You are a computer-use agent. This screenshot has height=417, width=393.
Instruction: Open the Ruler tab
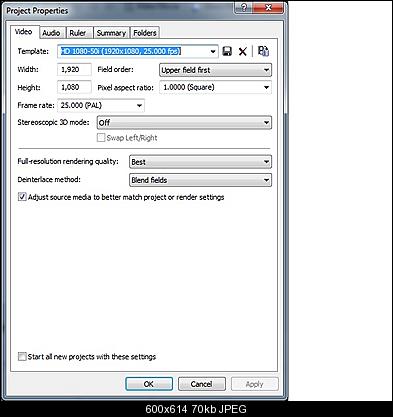click(79, 33)
